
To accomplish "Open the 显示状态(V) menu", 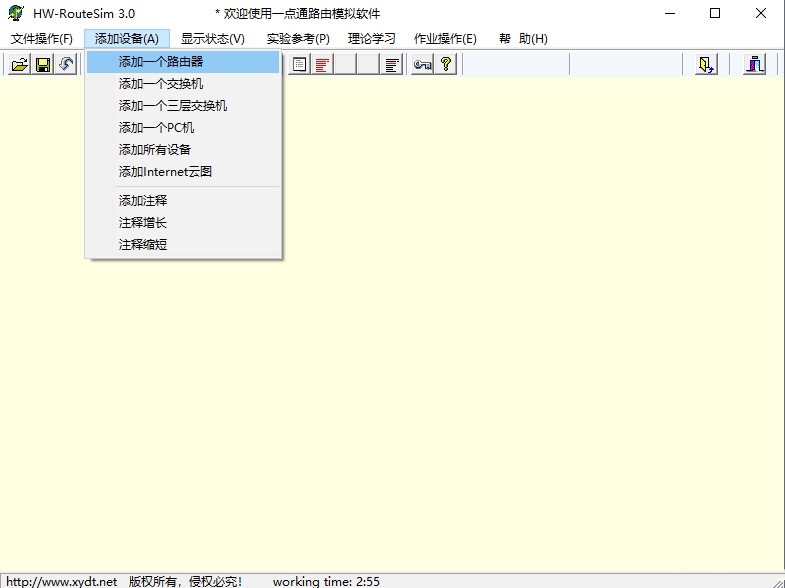I will click(213, 39).
